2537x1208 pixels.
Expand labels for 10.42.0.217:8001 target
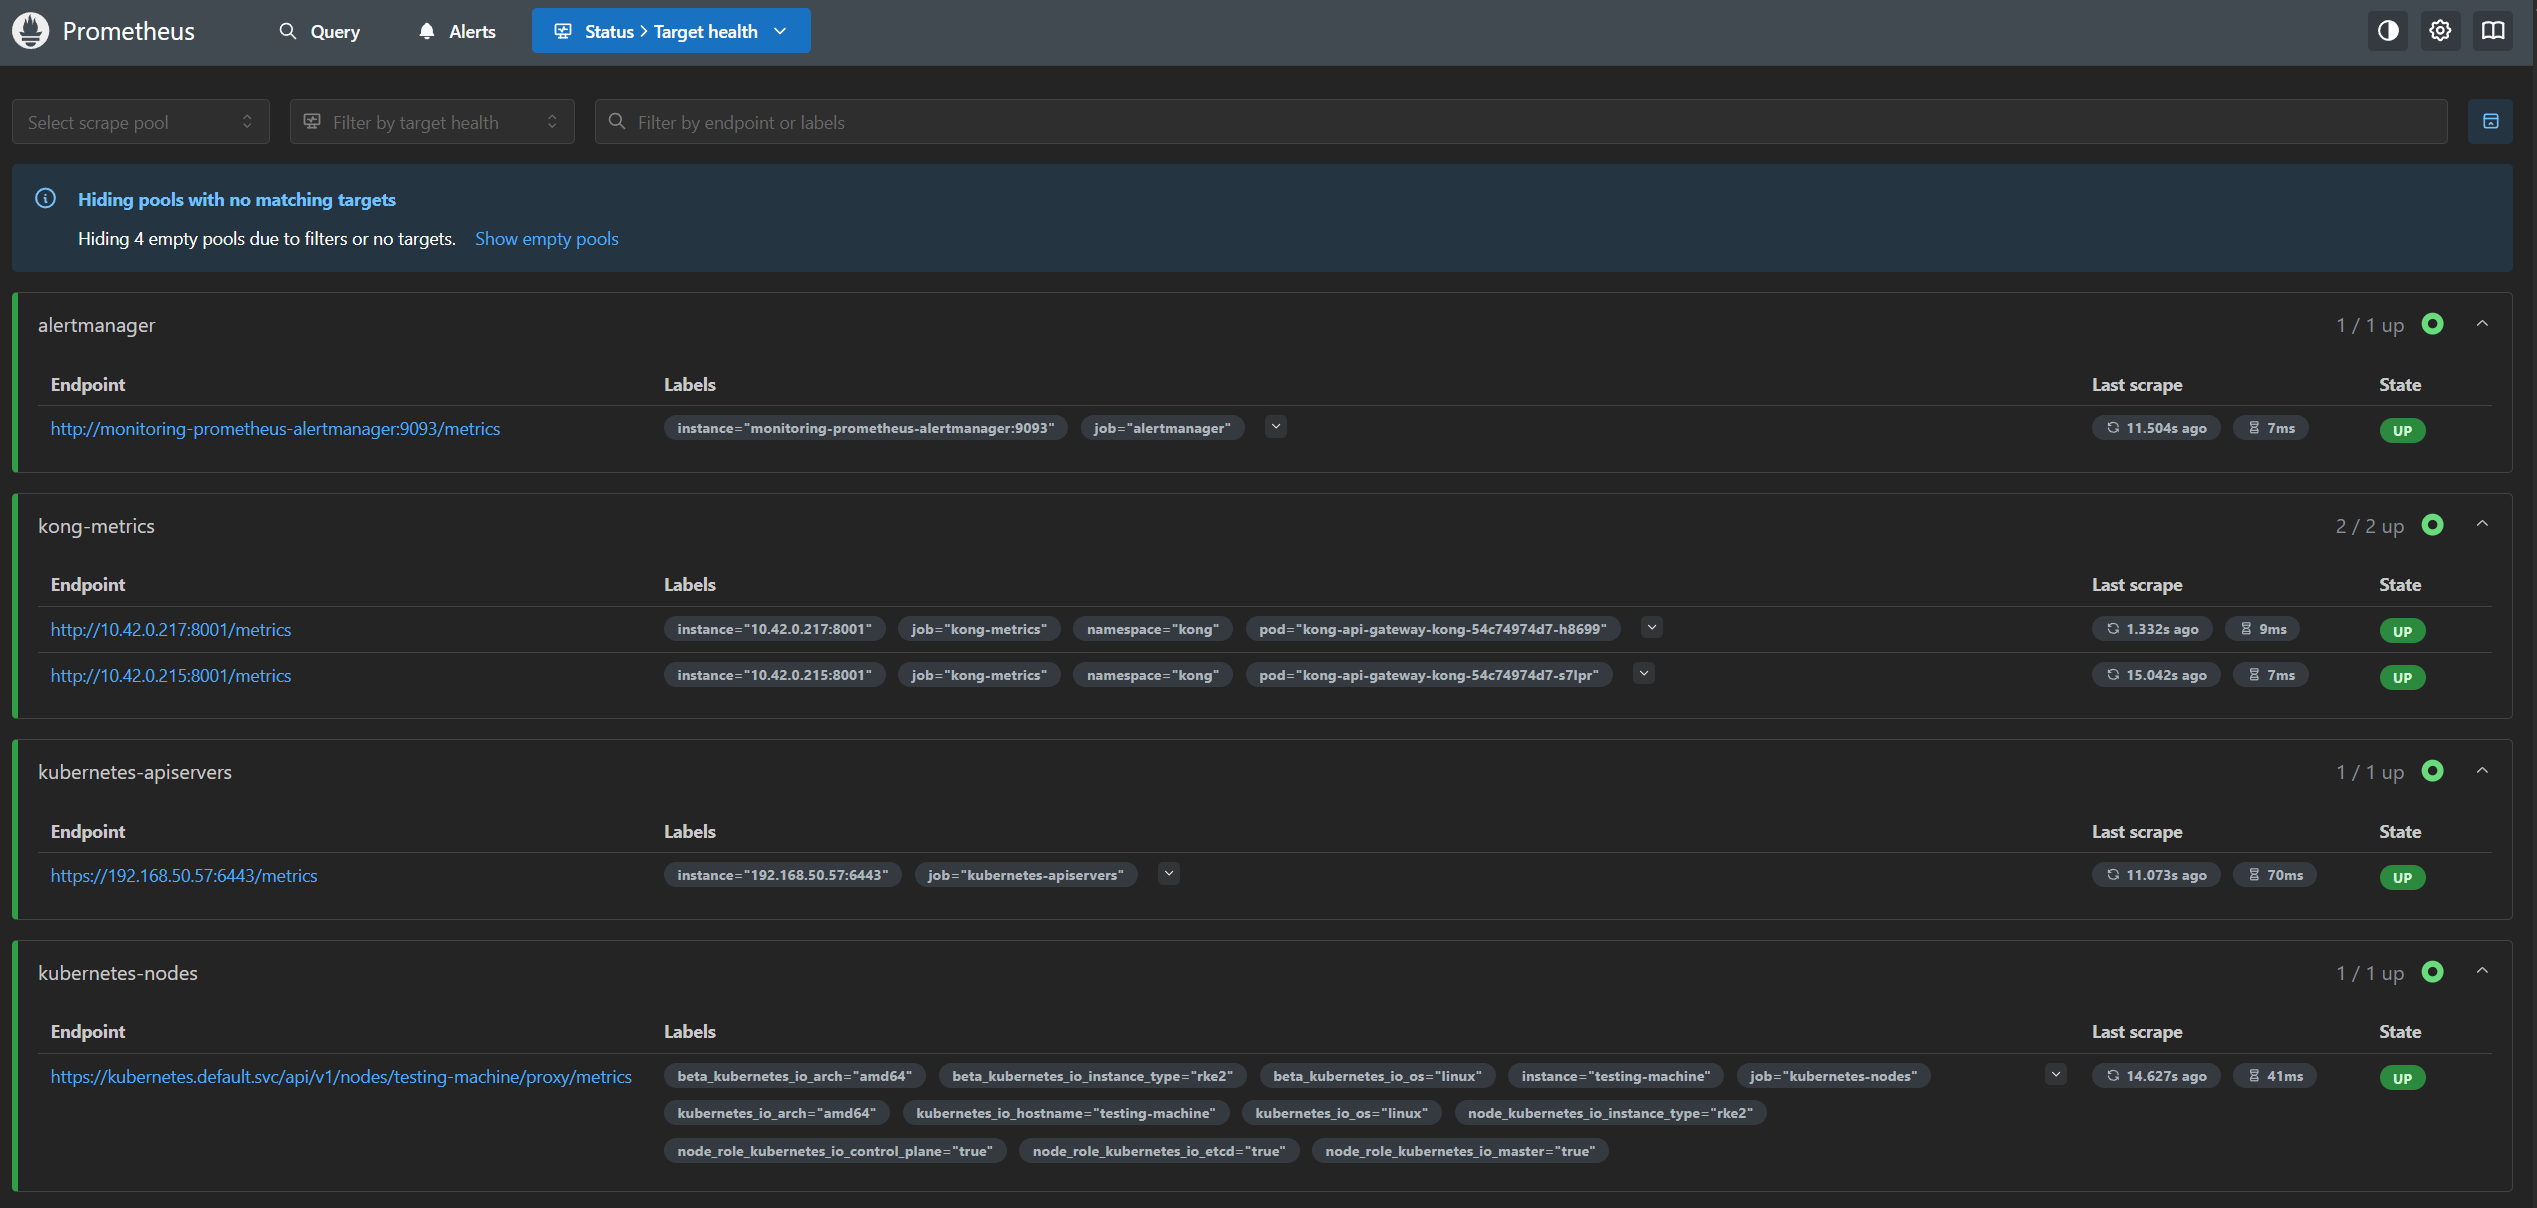1652,628
